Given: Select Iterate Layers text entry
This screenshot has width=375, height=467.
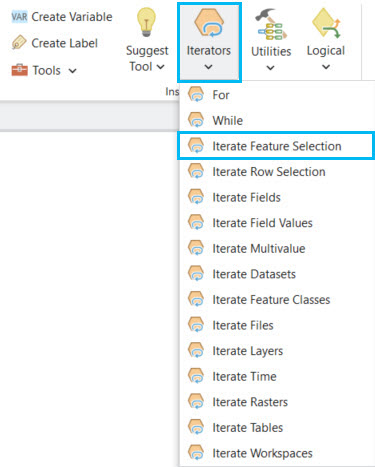Looking at the screenshot, I should pyautogui.click(x=248, y=351).
